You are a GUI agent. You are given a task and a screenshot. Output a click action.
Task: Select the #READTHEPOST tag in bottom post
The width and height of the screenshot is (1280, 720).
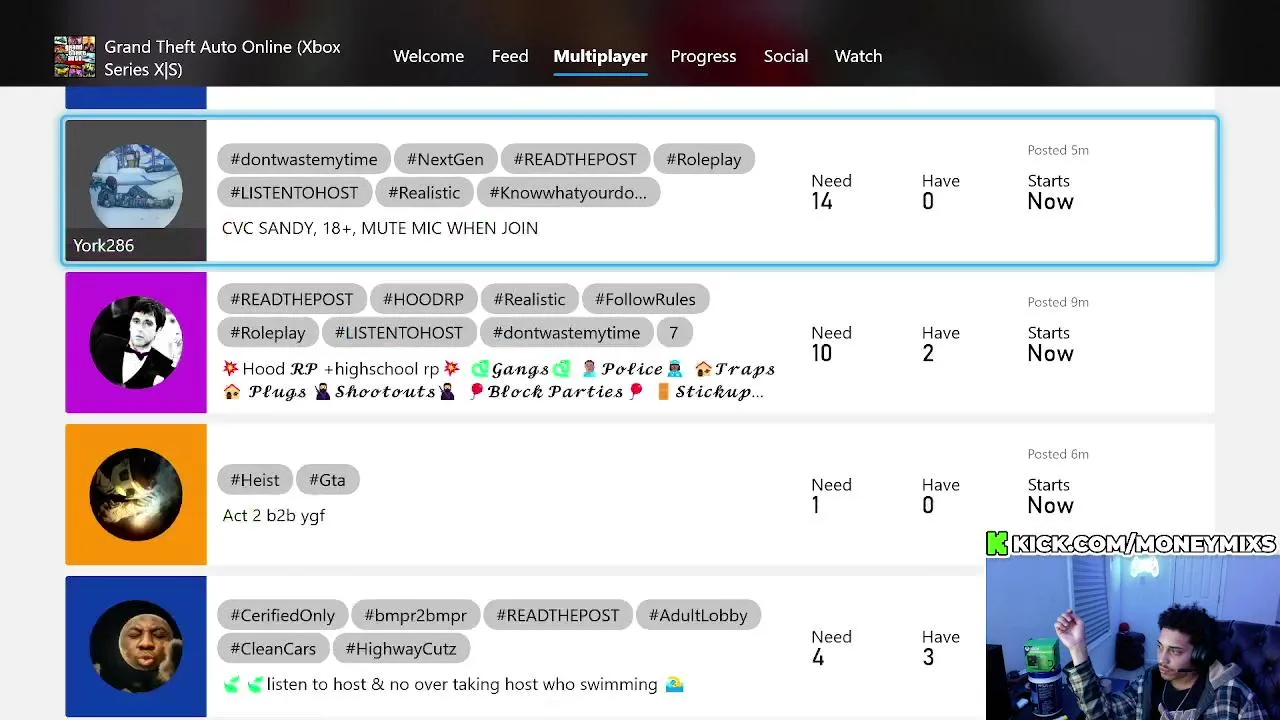click(x=558, y=615)
